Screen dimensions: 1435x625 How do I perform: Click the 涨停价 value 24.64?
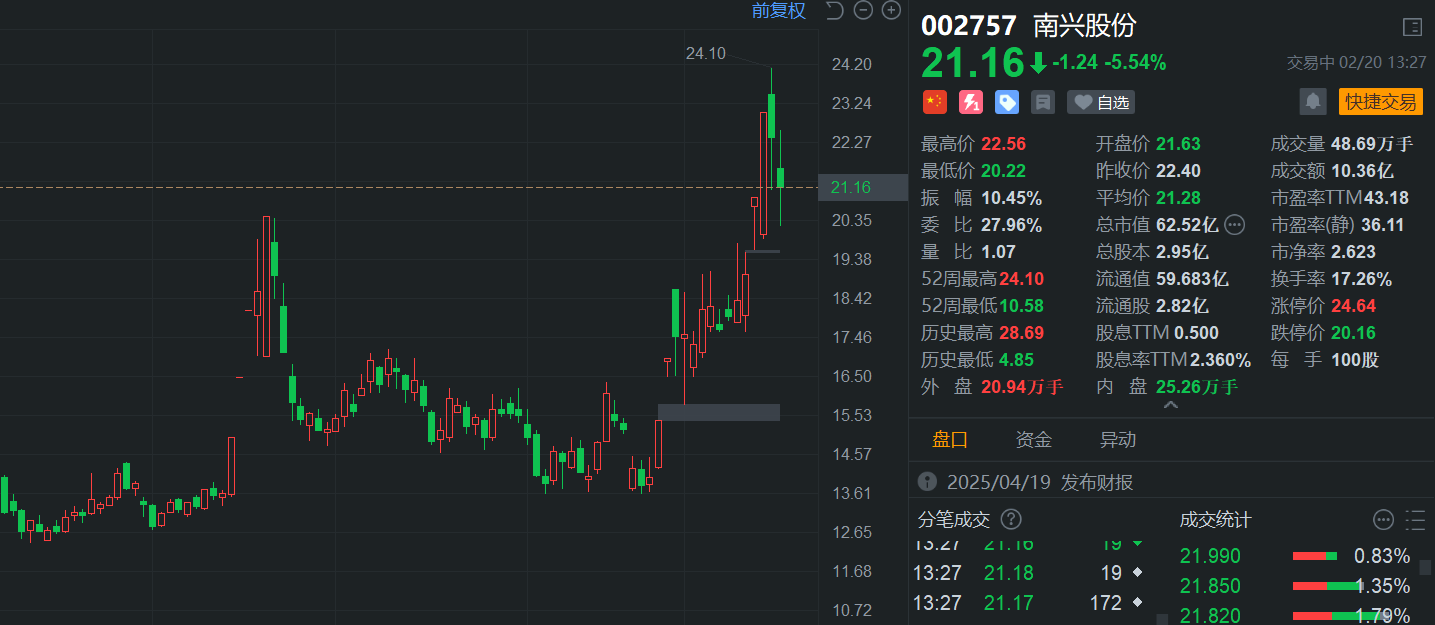[1353, 306]
